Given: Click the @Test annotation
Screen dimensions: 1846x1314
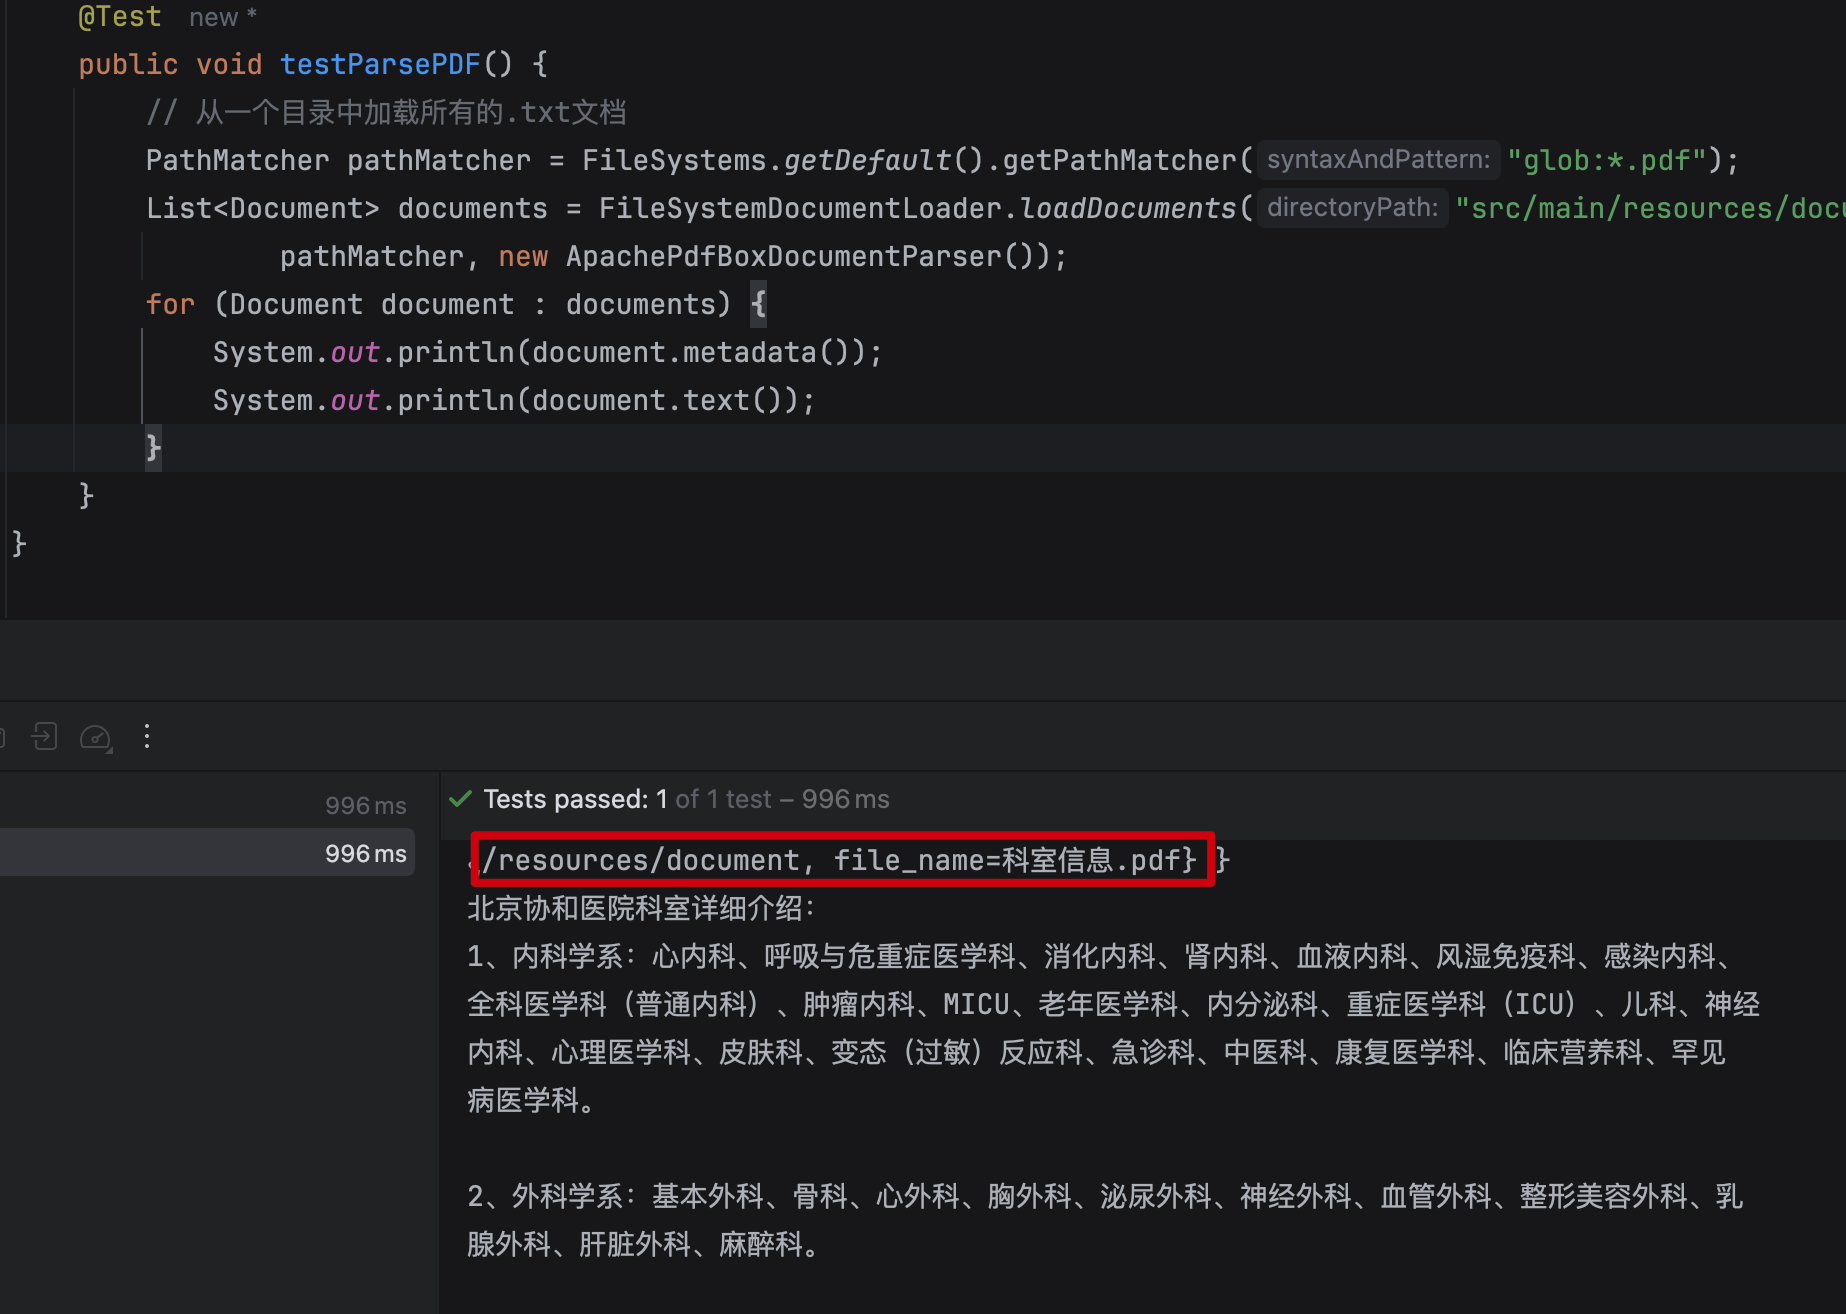Looking at the screenshot, I should tap(120, 17).
